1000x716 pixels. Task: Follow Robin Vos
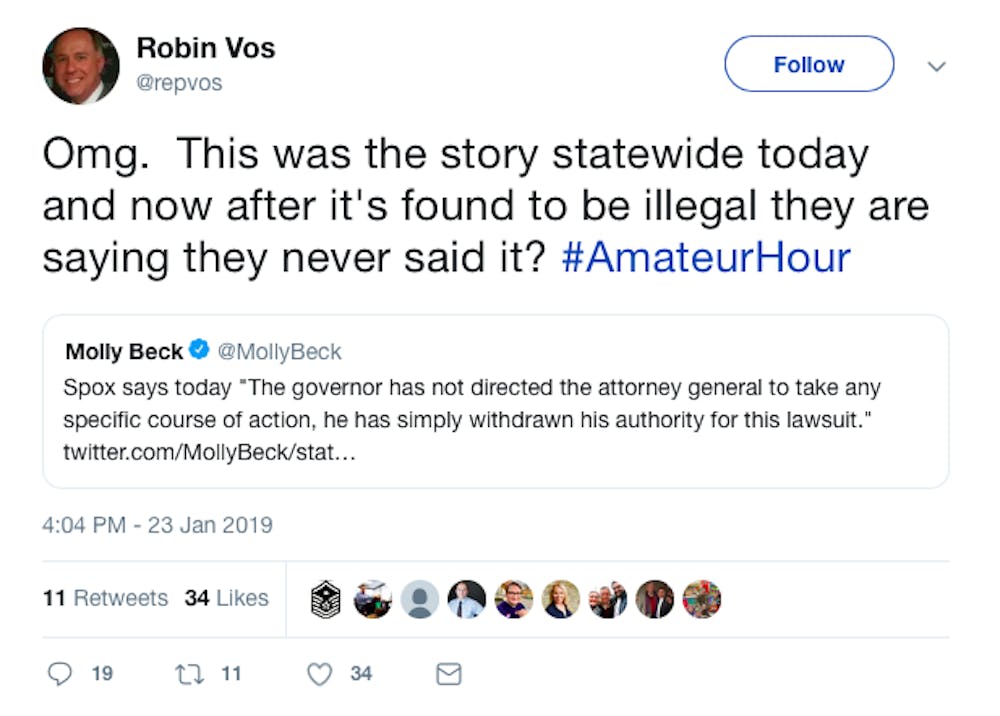[808, 65]
